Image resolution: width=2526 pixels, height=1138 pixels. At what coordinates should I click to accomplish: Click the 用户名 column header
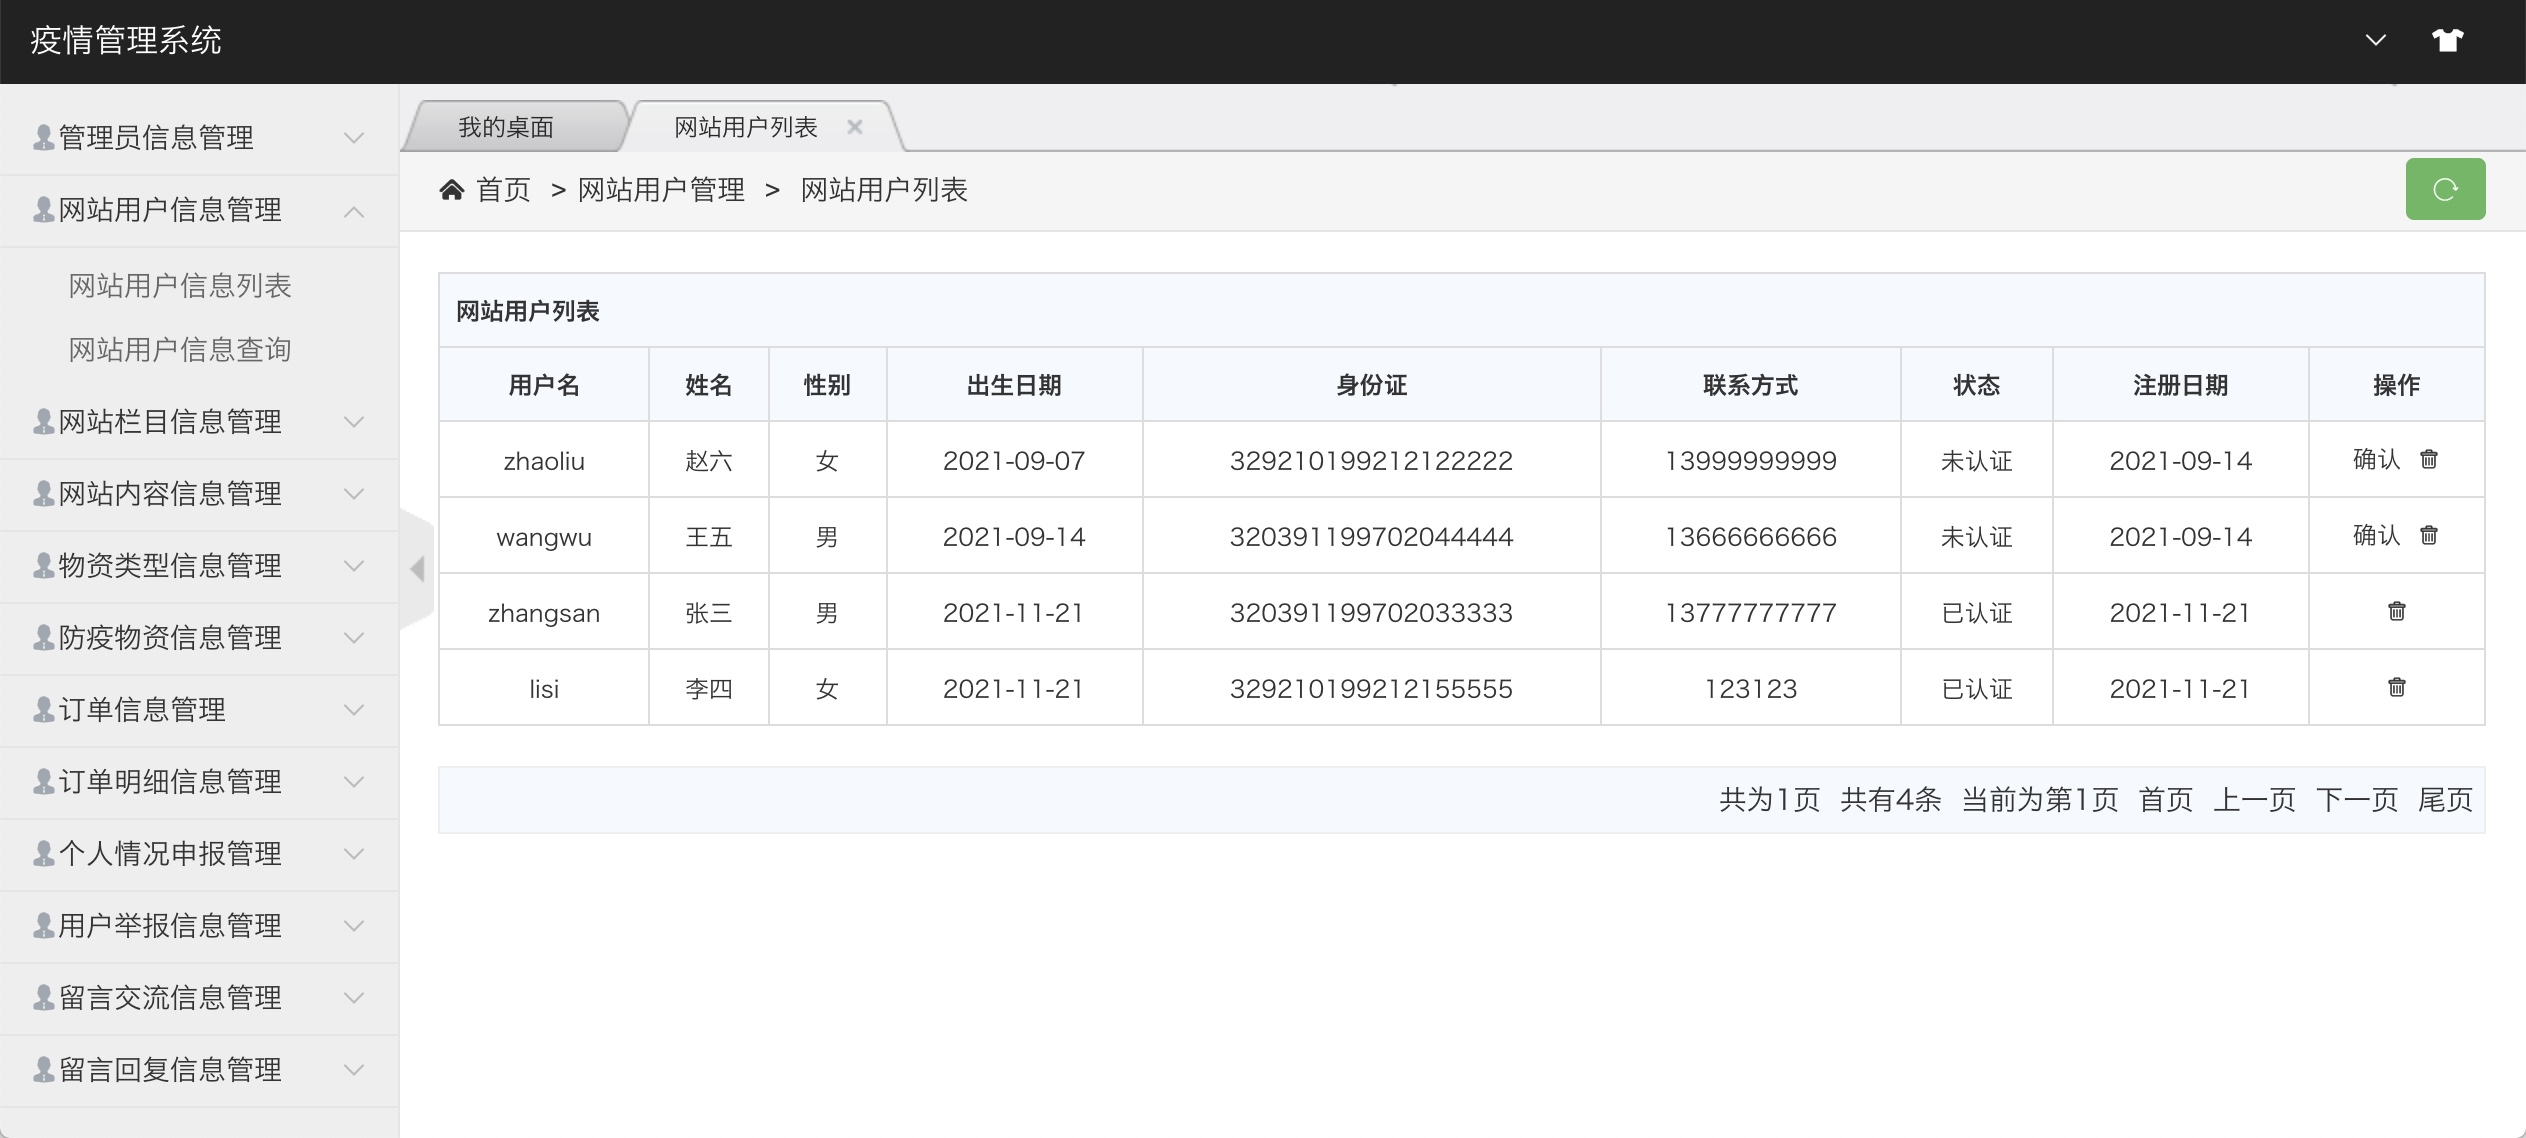[544, 385]
